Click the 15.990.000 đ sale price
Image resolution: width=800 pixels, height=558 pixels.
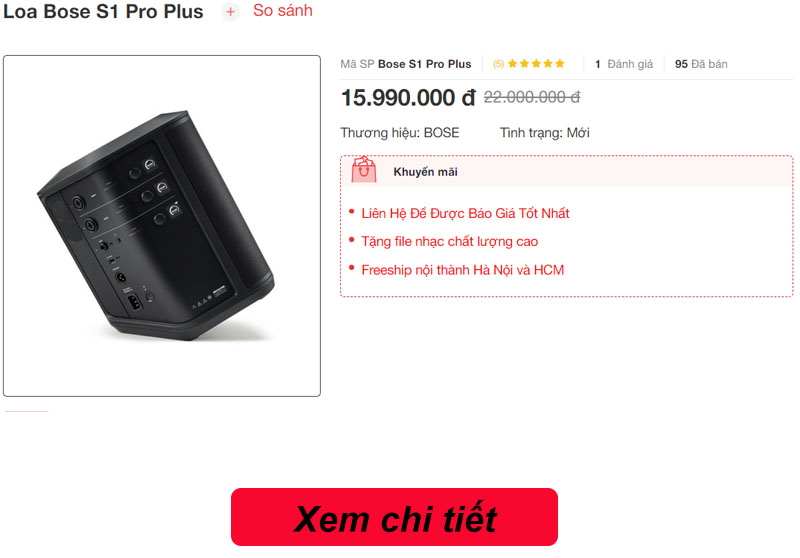point(408,97)
